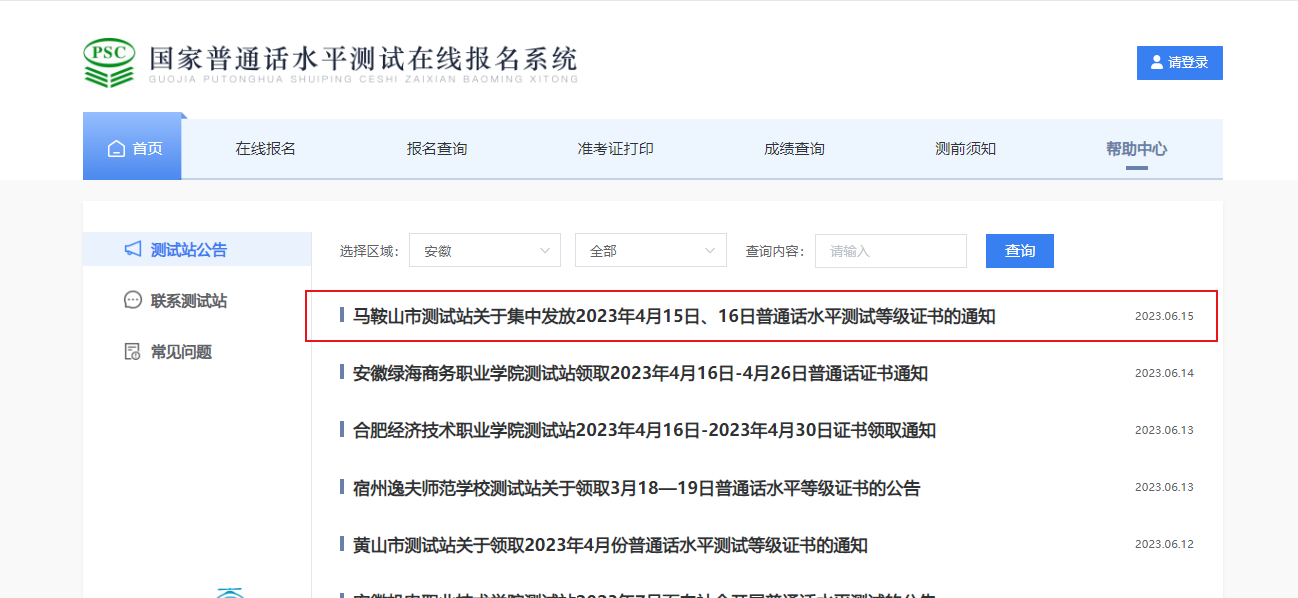
Task: Click the user icon in 请登录 button
Action: (1157, 62)
